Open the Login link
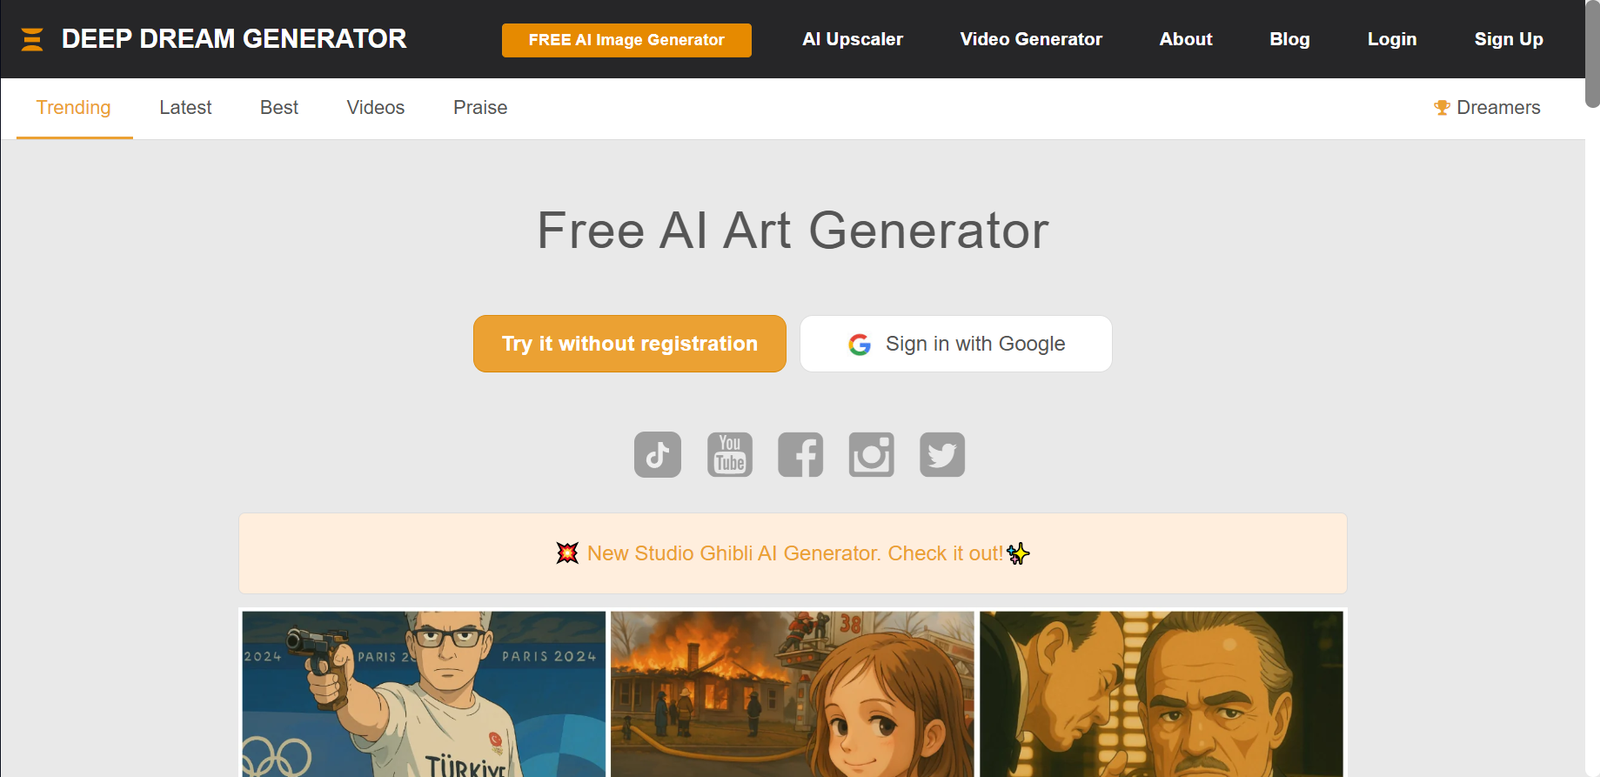The width and height of the screenshot is (1600, 777). 1392,39
